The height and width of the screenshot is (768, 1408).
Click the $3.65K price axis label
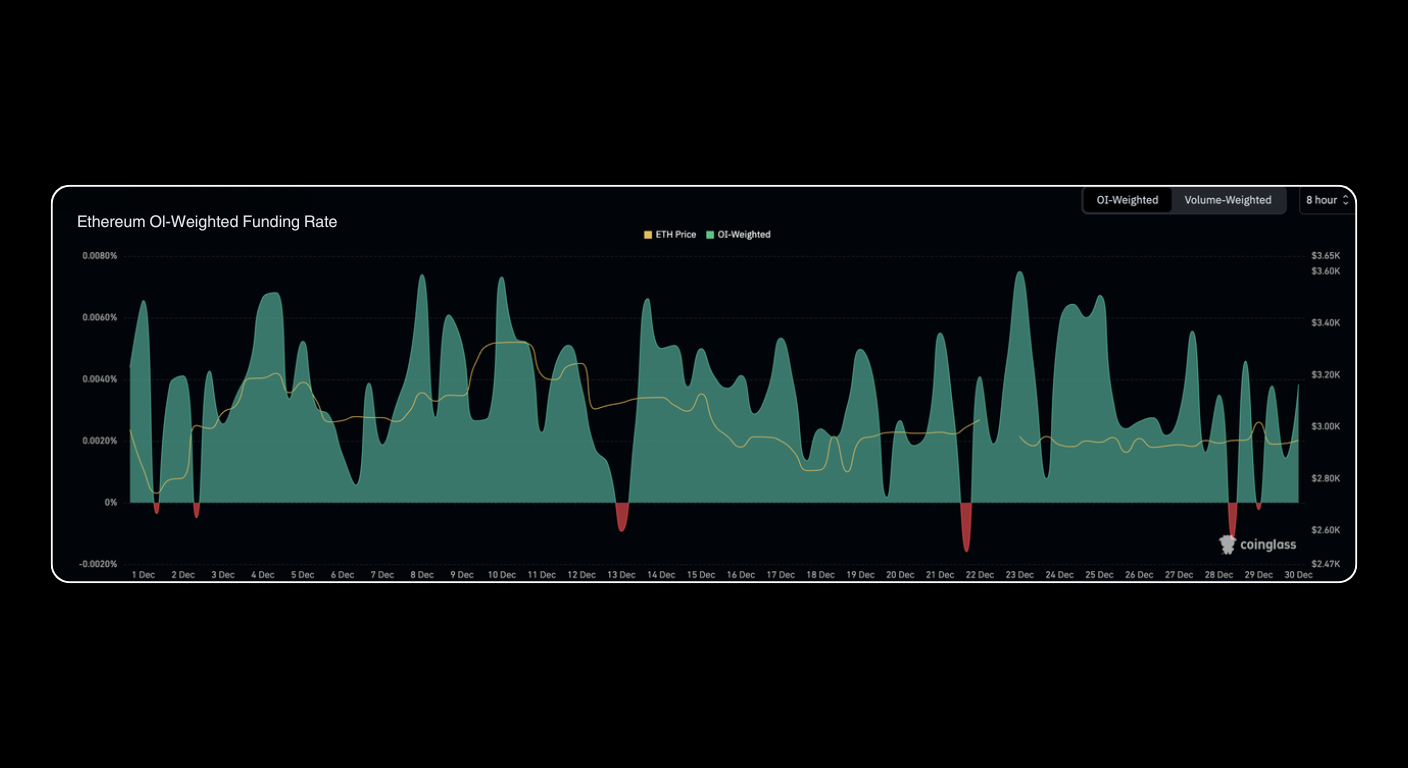tap(1325, 255)
